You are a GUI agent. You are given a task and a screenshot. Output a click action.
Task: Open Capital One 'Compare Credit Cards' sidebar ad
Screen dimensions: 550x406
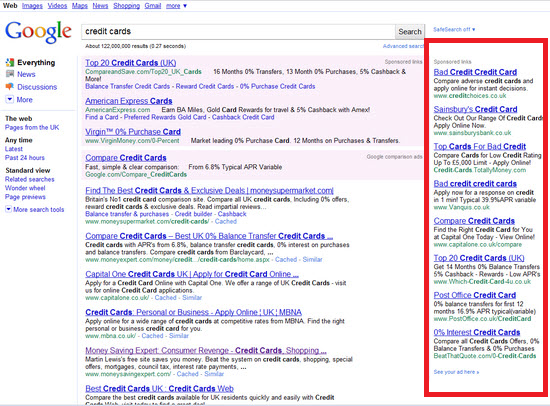pyautogui.click(x=474, y=221)
